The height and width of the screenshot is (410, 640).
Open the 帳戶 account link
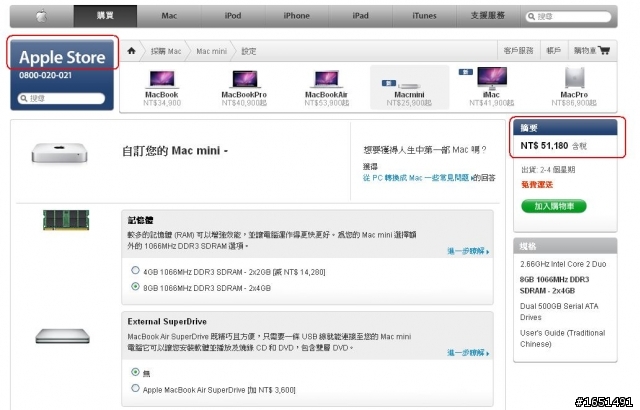[553, 51]
